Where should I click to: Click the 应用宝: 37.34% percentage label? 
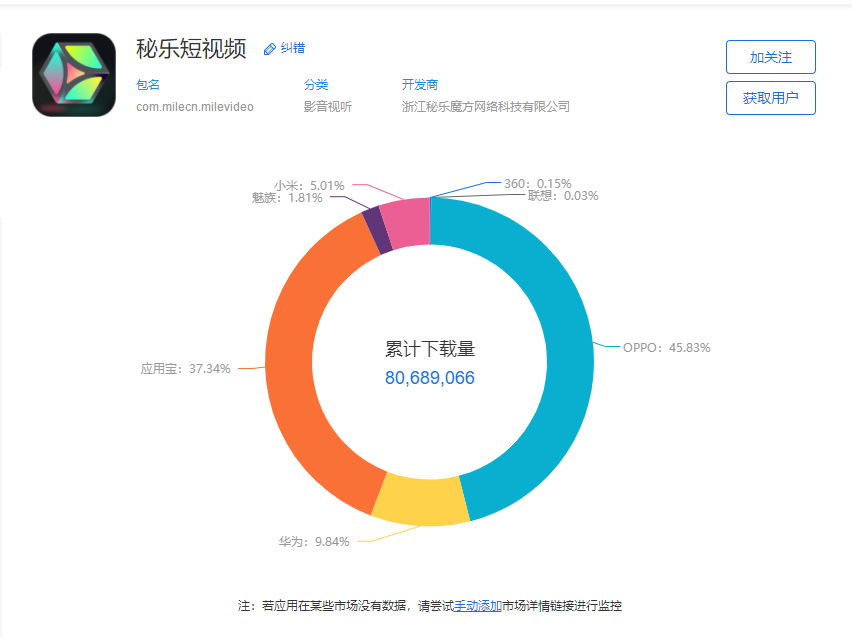(x=186, y=368)
